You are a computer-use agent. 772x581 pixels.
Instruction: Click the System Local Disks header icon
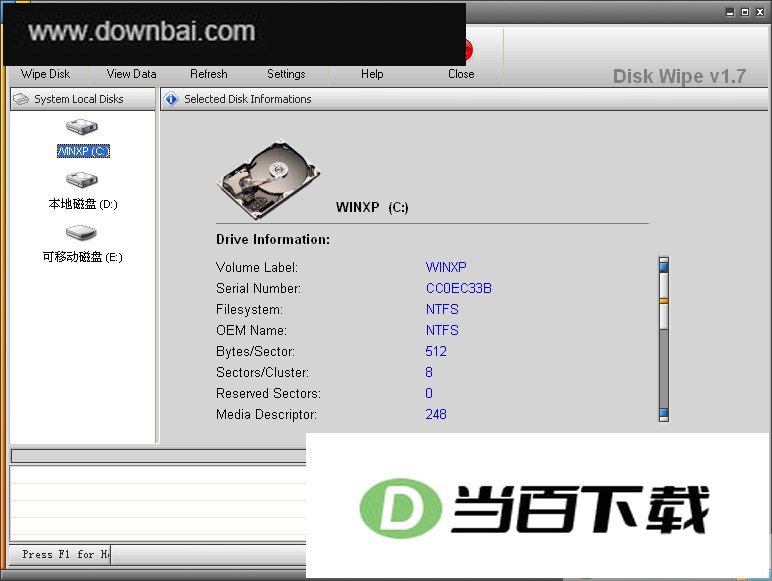pyautogui.click(x=21, y=99)
